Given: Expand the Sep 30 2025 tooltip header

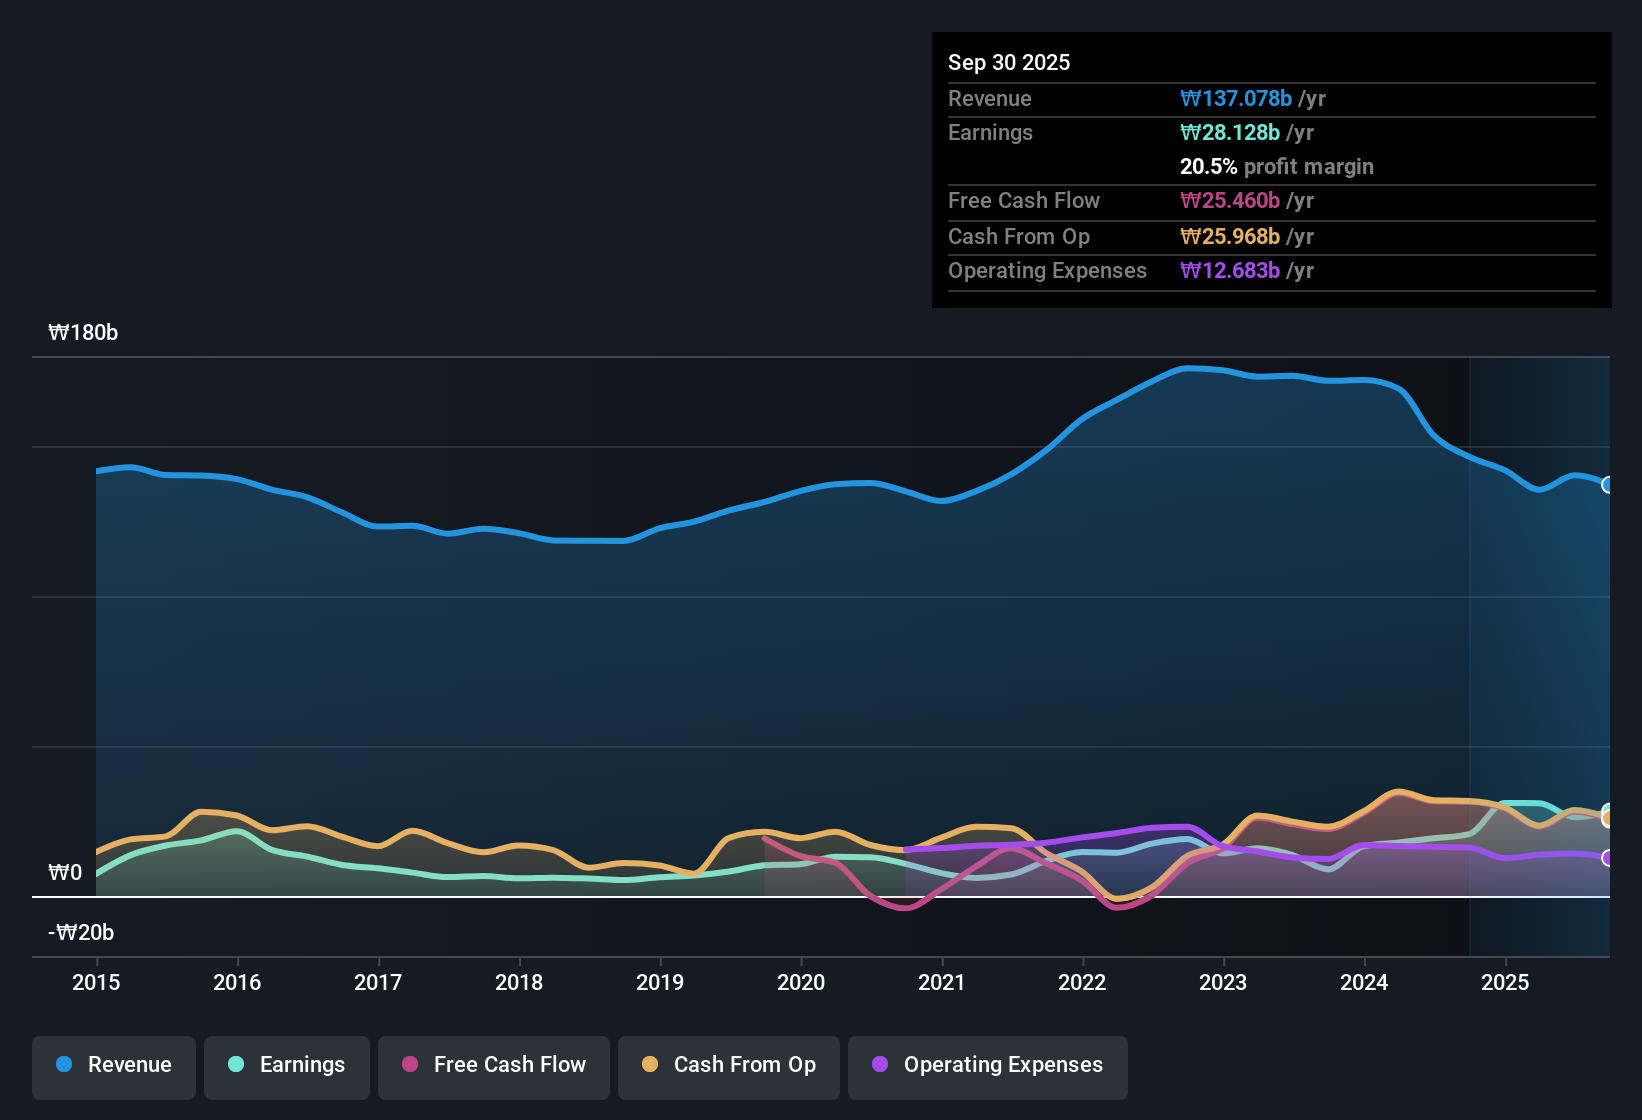Looking at the screenshot, I should pos(1009,62).
